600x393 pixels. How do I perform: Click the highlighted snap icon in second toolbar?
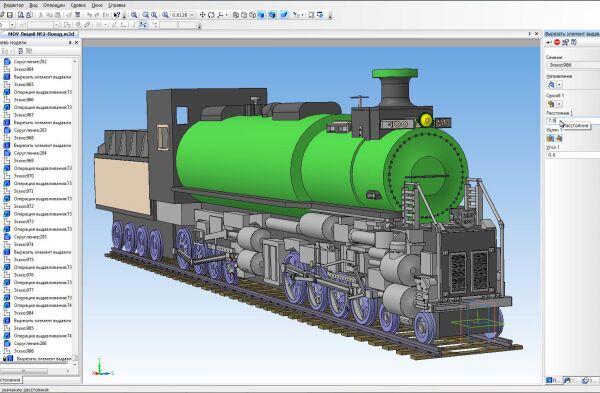143,25
